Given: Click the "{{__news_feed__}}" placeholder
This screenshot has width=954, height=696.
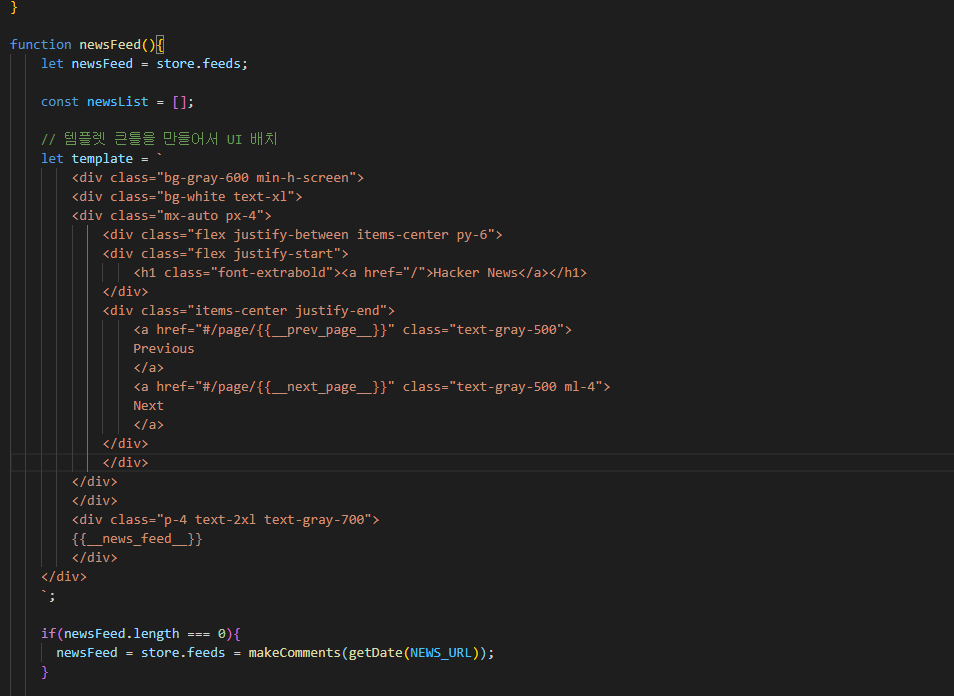Looking at the screenshot, I should (x=137, y=538).
